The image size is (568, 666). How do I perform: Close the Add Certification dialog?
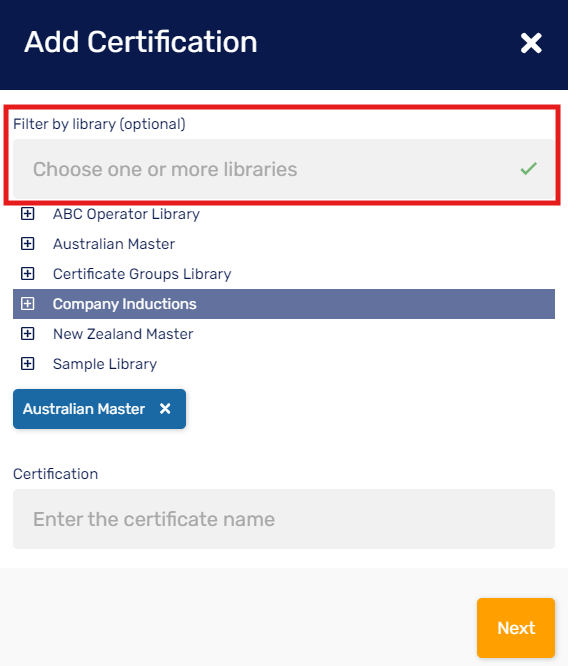click(x=531, y=43)
